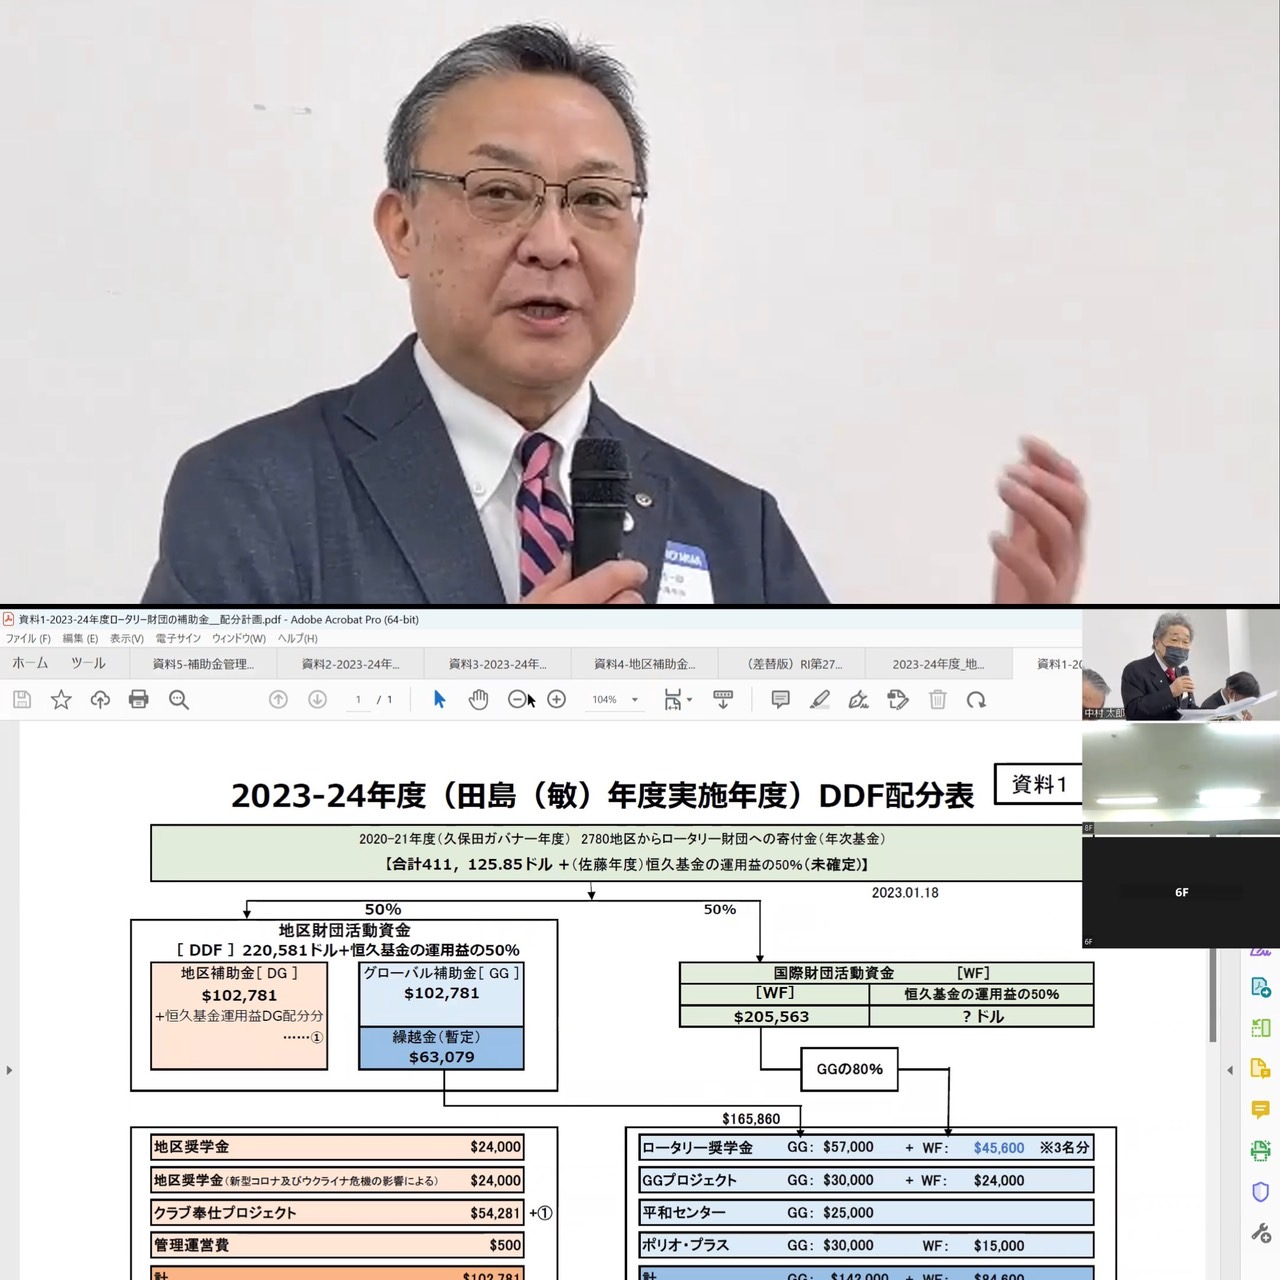Image resolution: width=1280 pixels, height=1280 pixels.
Task: Open green Scan & OCR sidebar tool
Action: 1260,1150
